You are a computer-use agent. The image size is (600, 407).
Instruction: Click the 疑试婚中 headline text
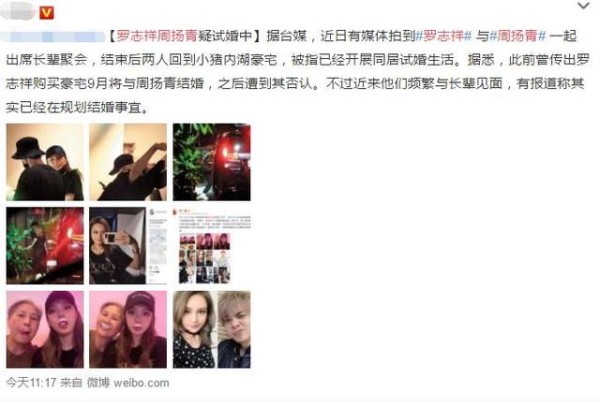pyautogui.click(x=225, y=36)
